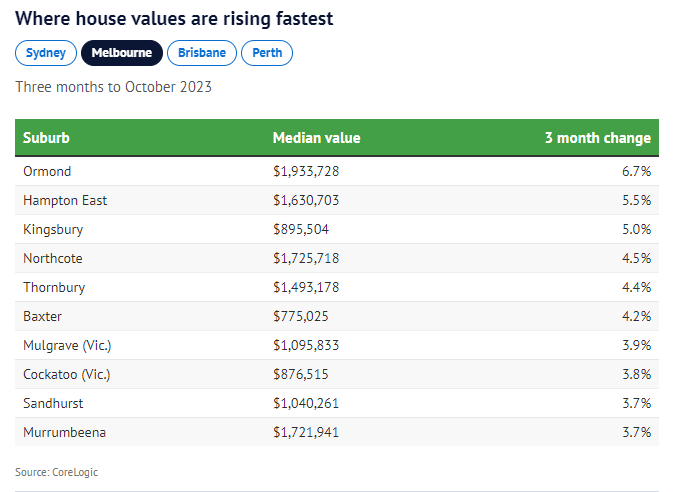This screenshot has width=681, height=492.
Task: Click the 4.4% change for Thornbury
Action: 637,287
